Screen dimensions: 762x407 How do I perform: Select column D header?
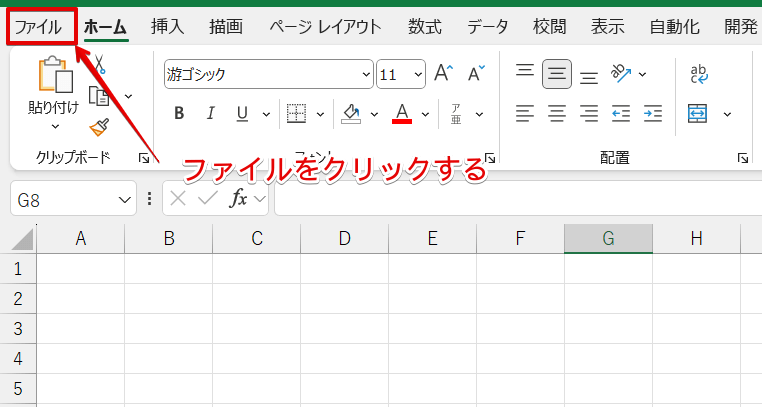click(345, 238)
